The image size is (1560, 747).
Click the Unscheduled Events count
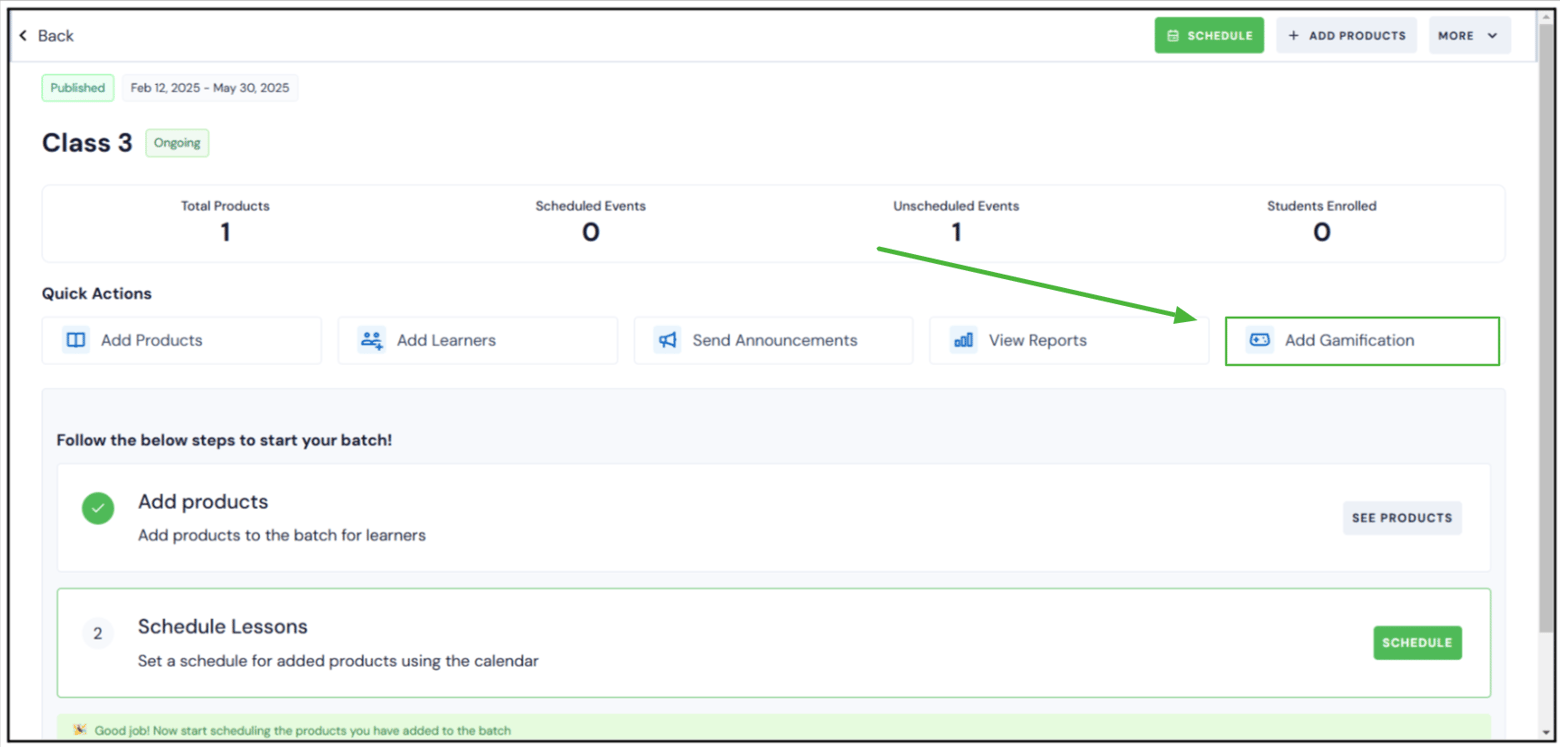coord(956,232)
